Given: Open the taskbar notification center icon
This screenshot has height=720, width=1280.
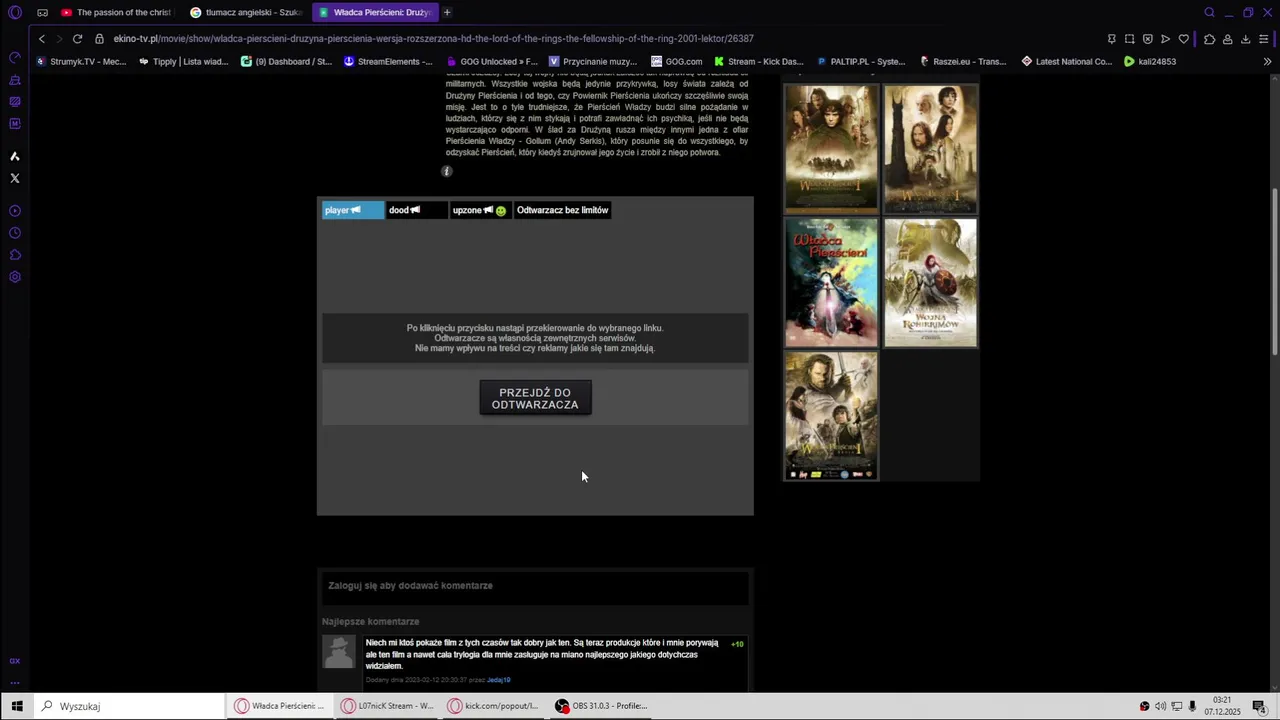Looking at the screenshot, I should point(1259,706).
